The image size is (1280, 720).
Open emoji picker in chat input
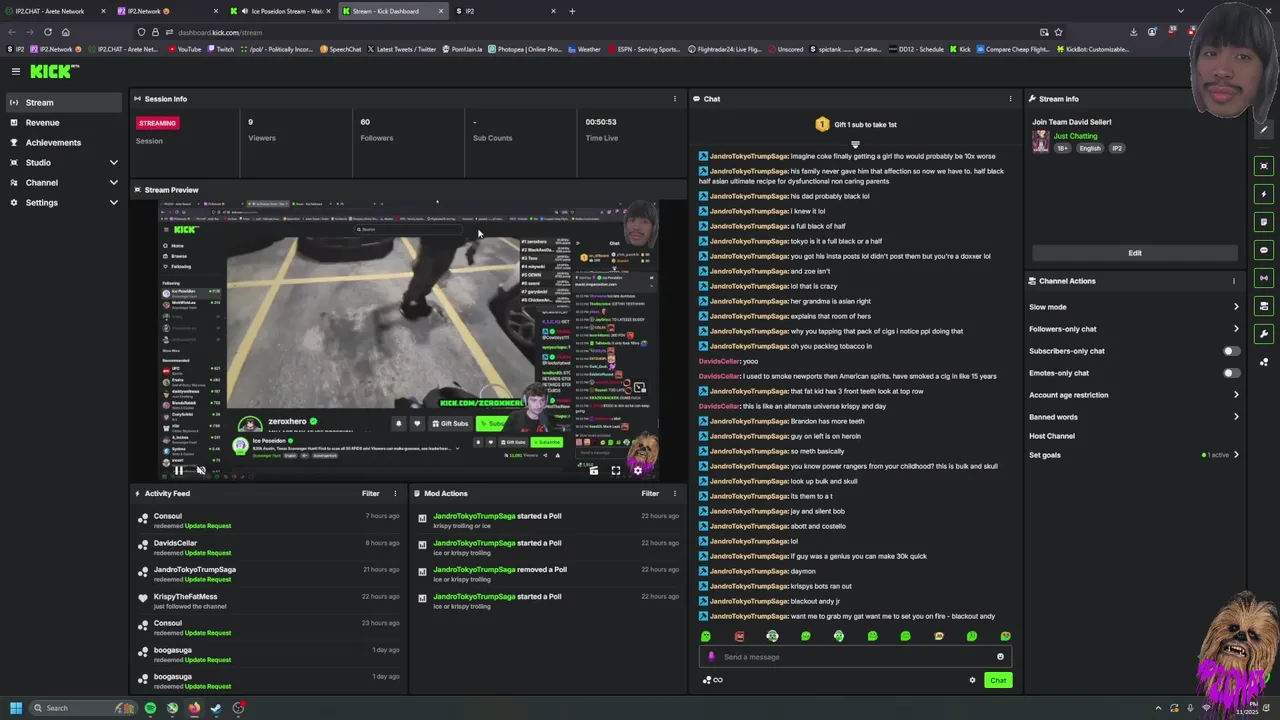click(1000, 657)
